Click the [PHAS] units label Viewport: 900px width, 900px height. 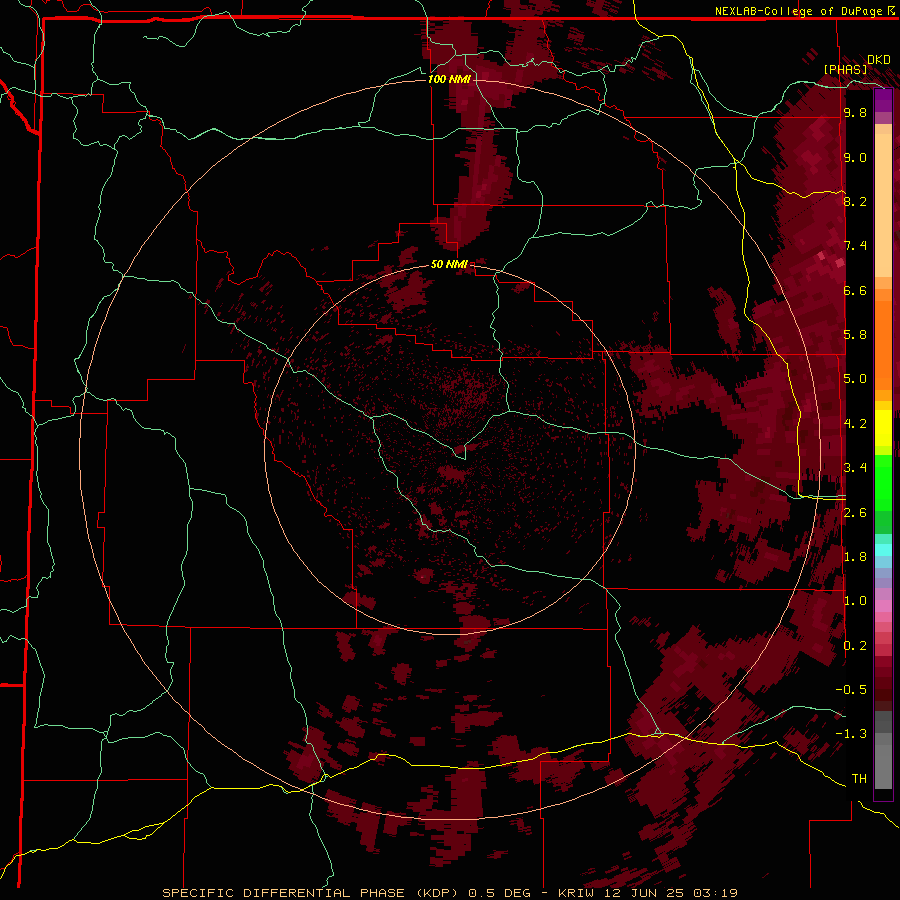click(845, 69)
